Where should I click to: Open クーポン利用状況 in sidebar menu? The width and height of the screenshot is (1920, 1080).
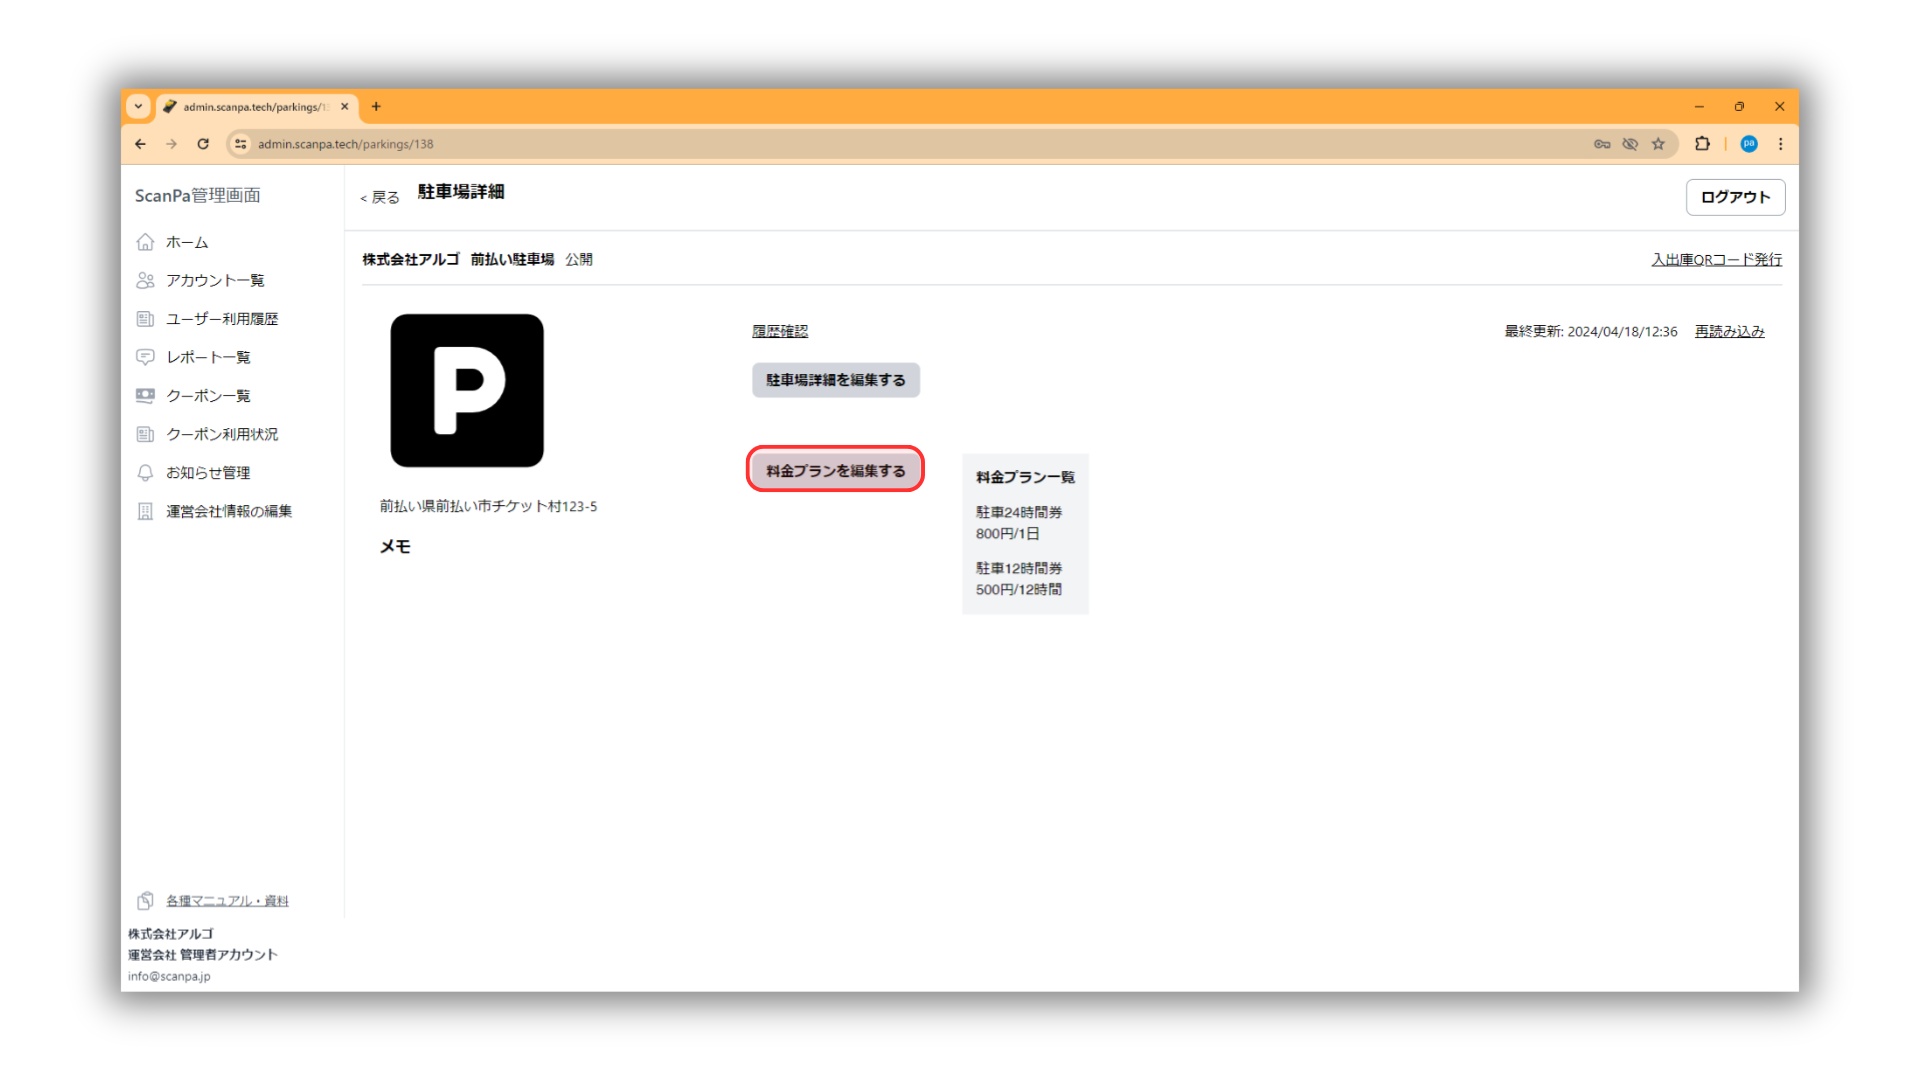[222, 434]
